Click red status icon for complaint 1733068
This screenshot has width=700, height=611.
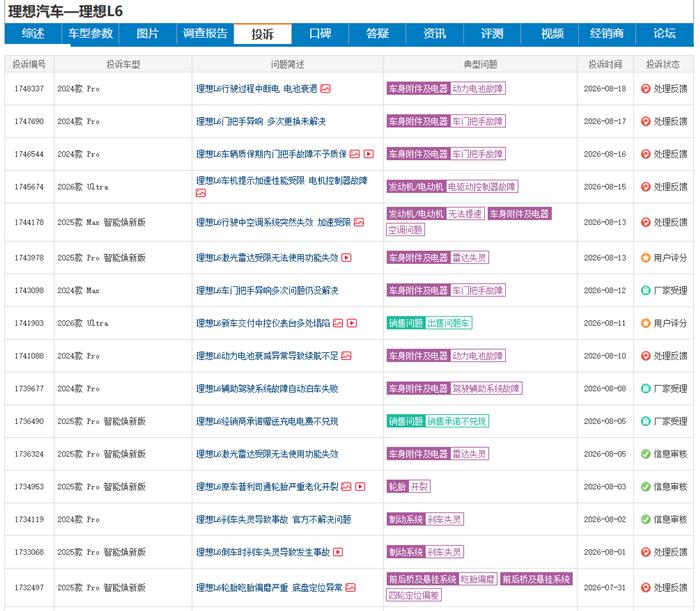coord(646,552)
